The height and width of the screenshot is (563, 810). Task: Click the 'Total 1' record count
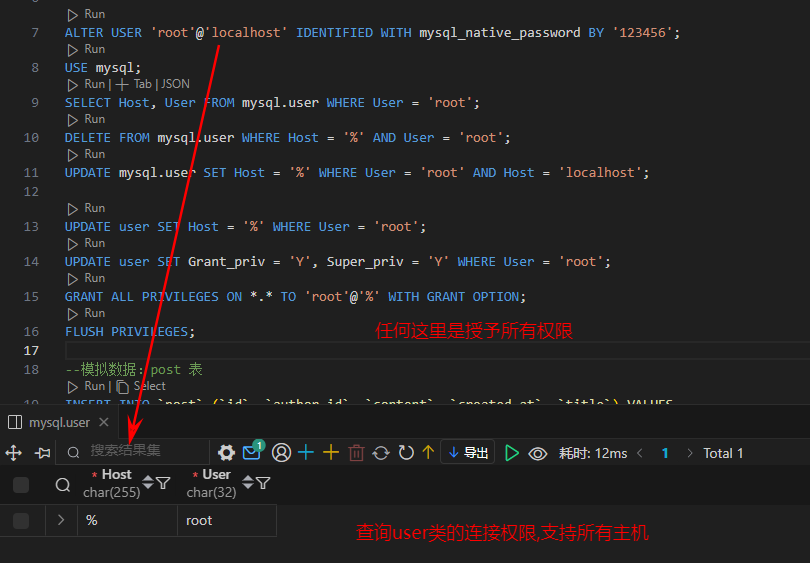pos(723,453)
